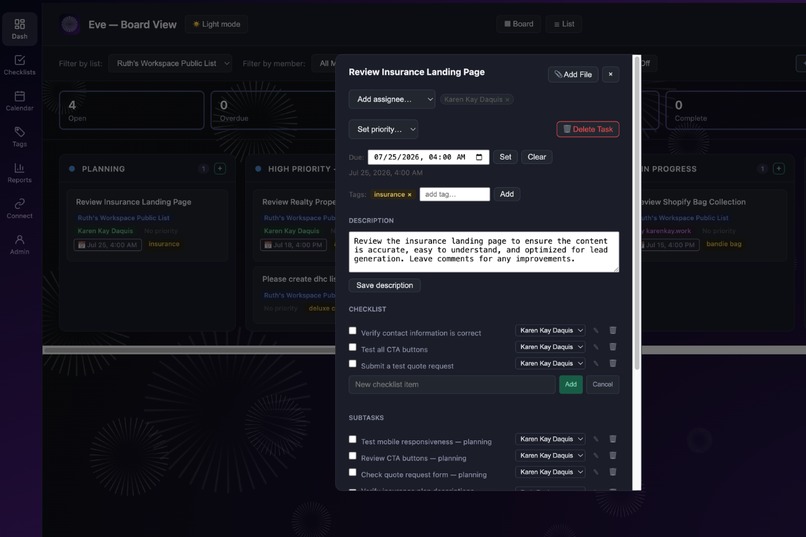Open Checklists from the sidebar

tap(20, 65)
